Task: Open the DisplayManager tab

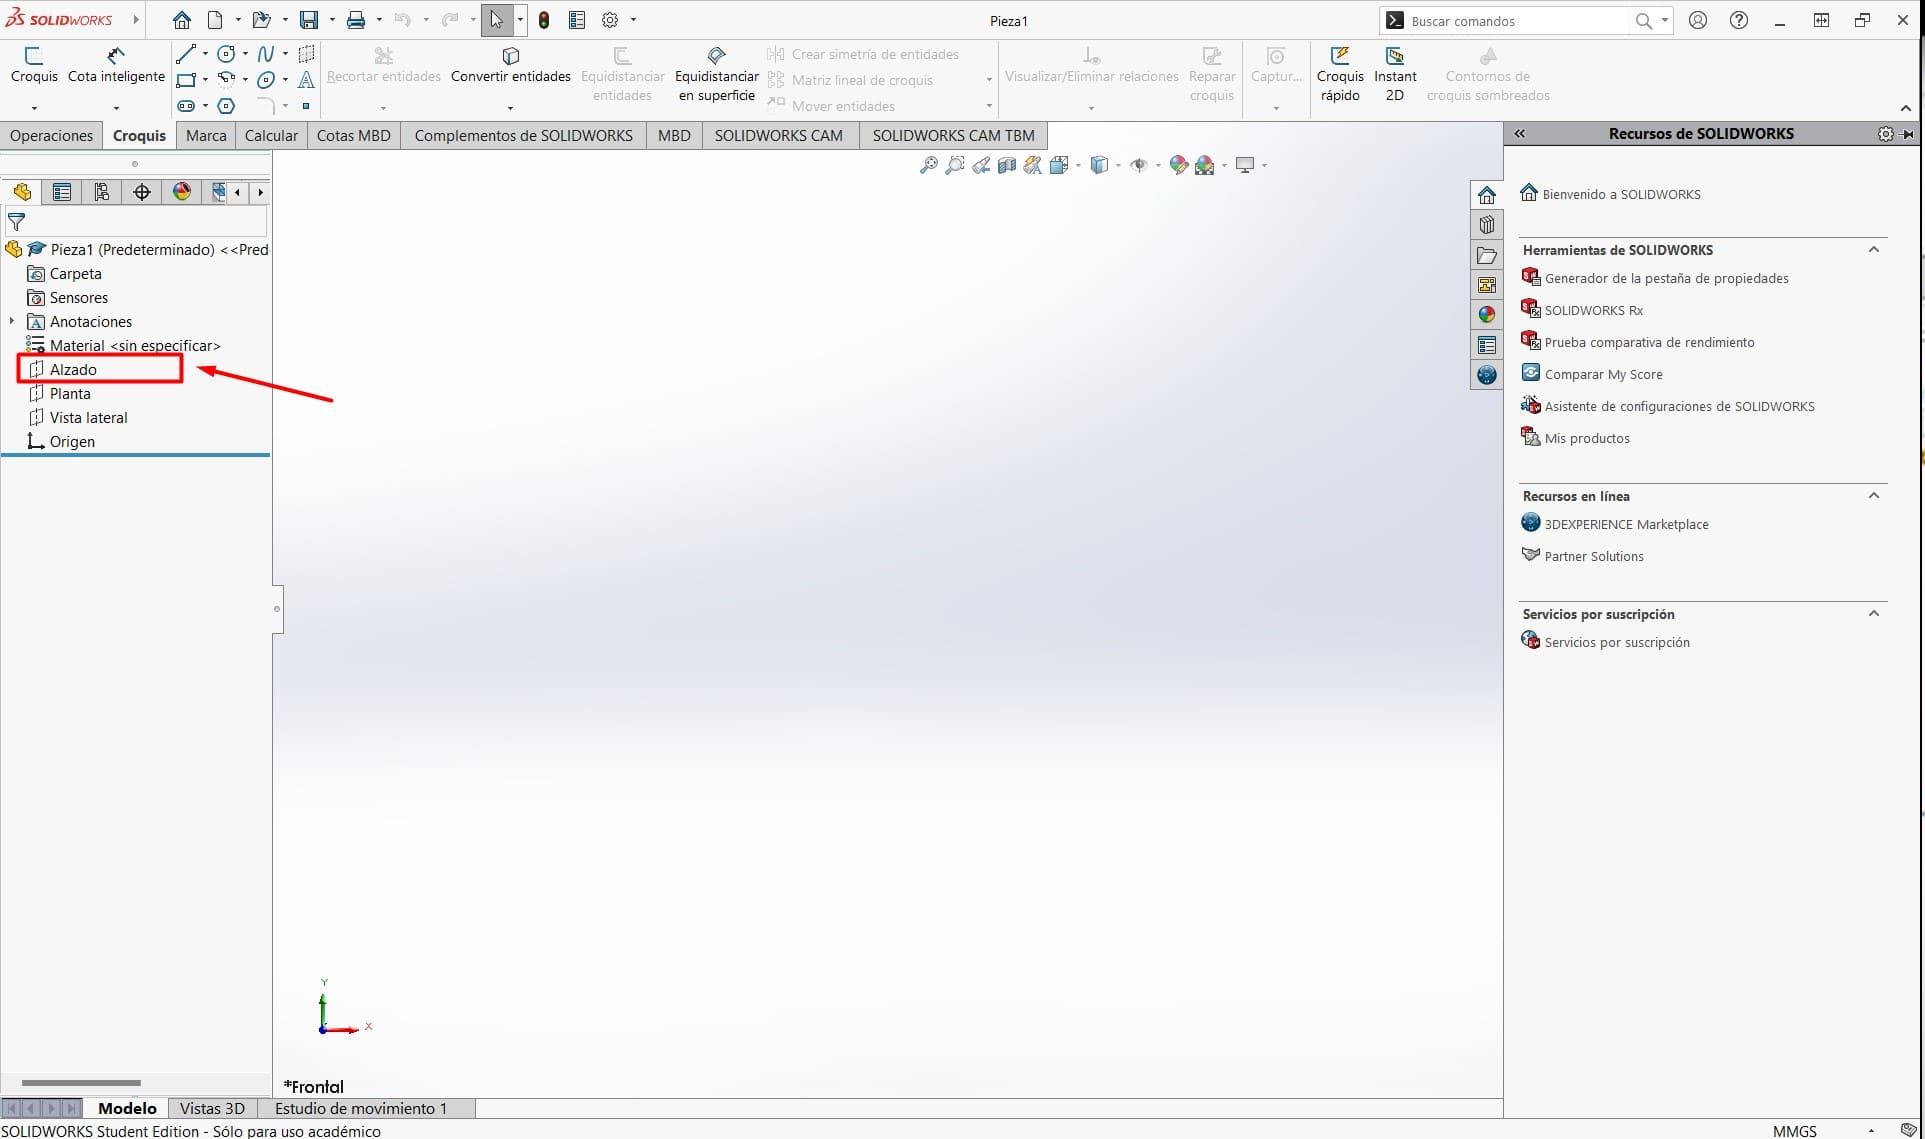Action: 182,192
